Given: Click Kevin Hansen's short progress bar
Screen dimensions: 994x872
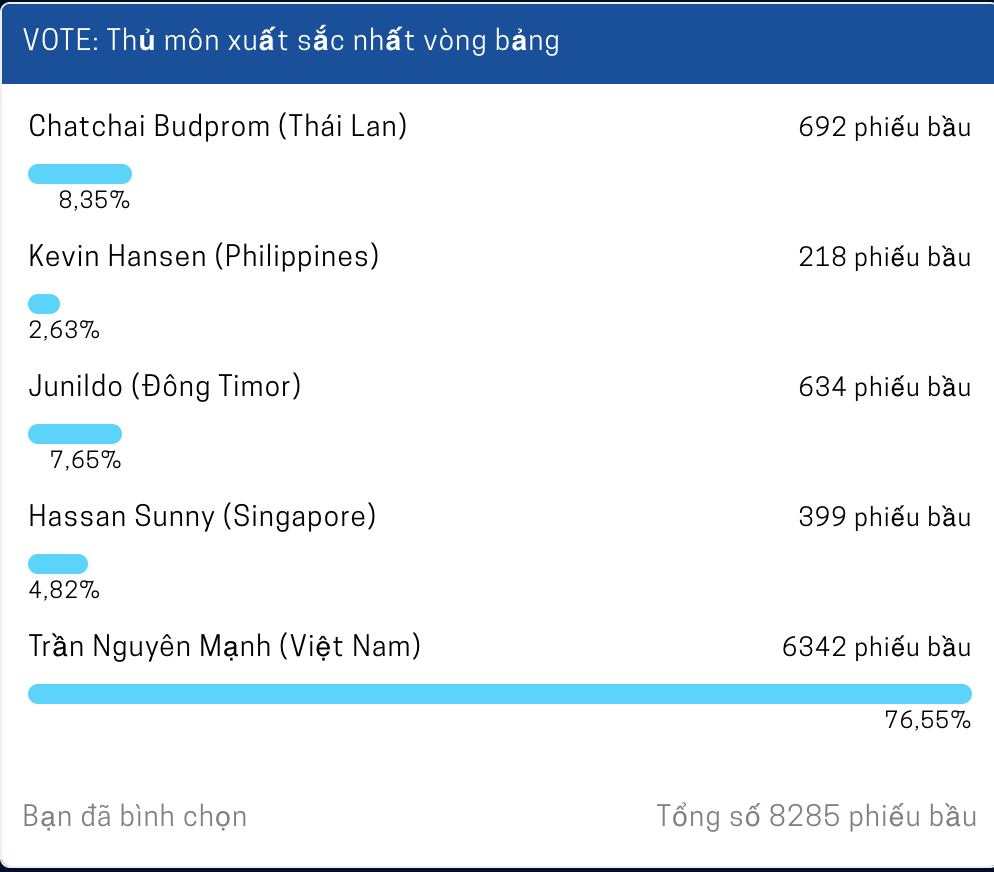Looking at the screenshot, I should (44, 303).
